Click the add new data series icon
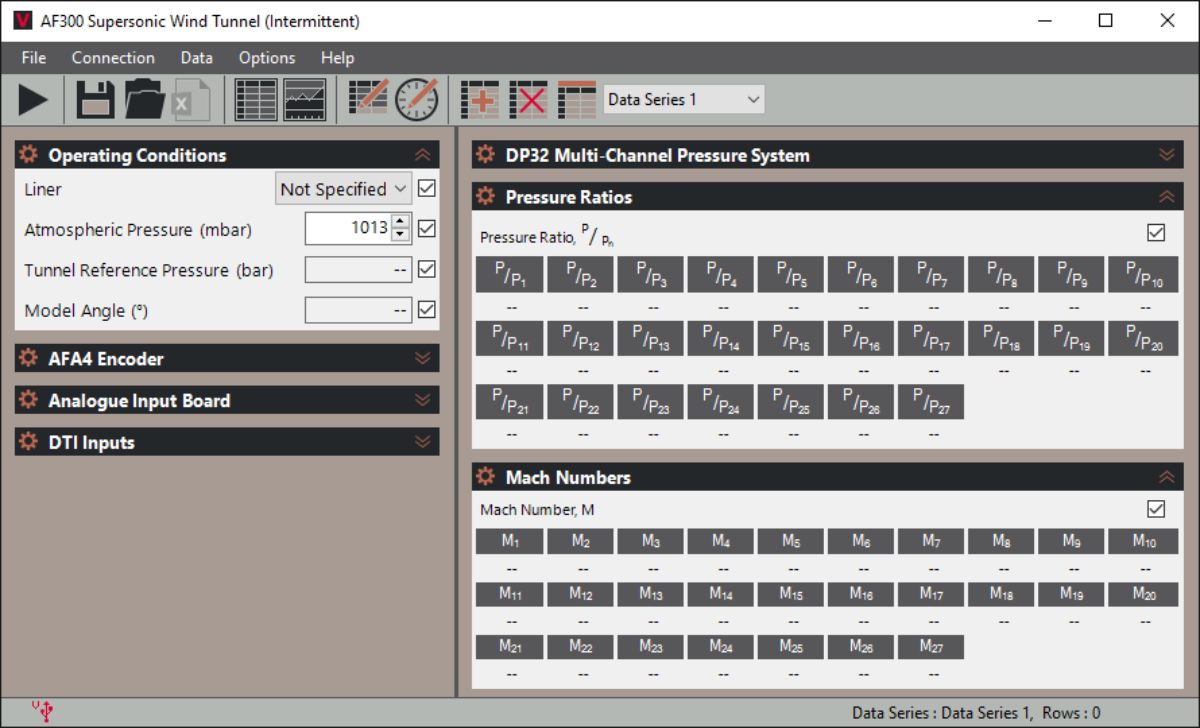Viewport: 1200px width, 728px height. [x=479, y=100]
